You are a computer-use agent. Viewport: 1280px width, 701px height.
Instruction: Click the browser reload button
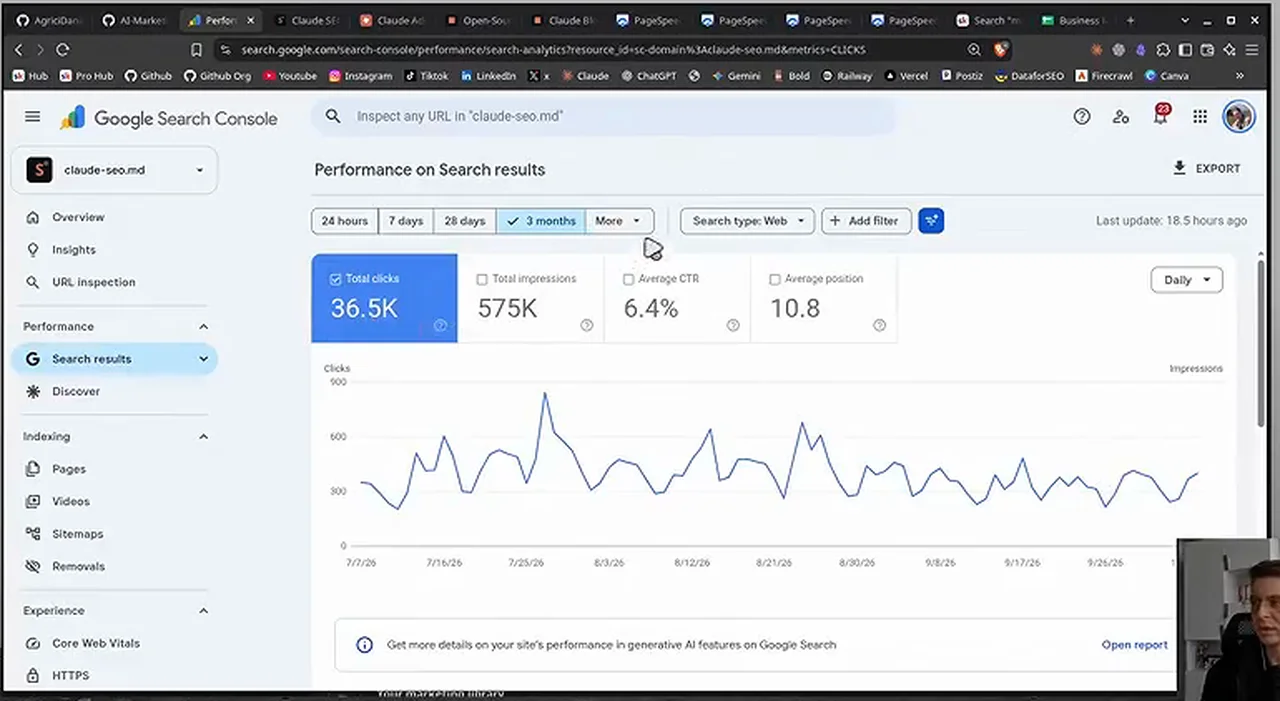pyautogui.click(x=63, y=49)
